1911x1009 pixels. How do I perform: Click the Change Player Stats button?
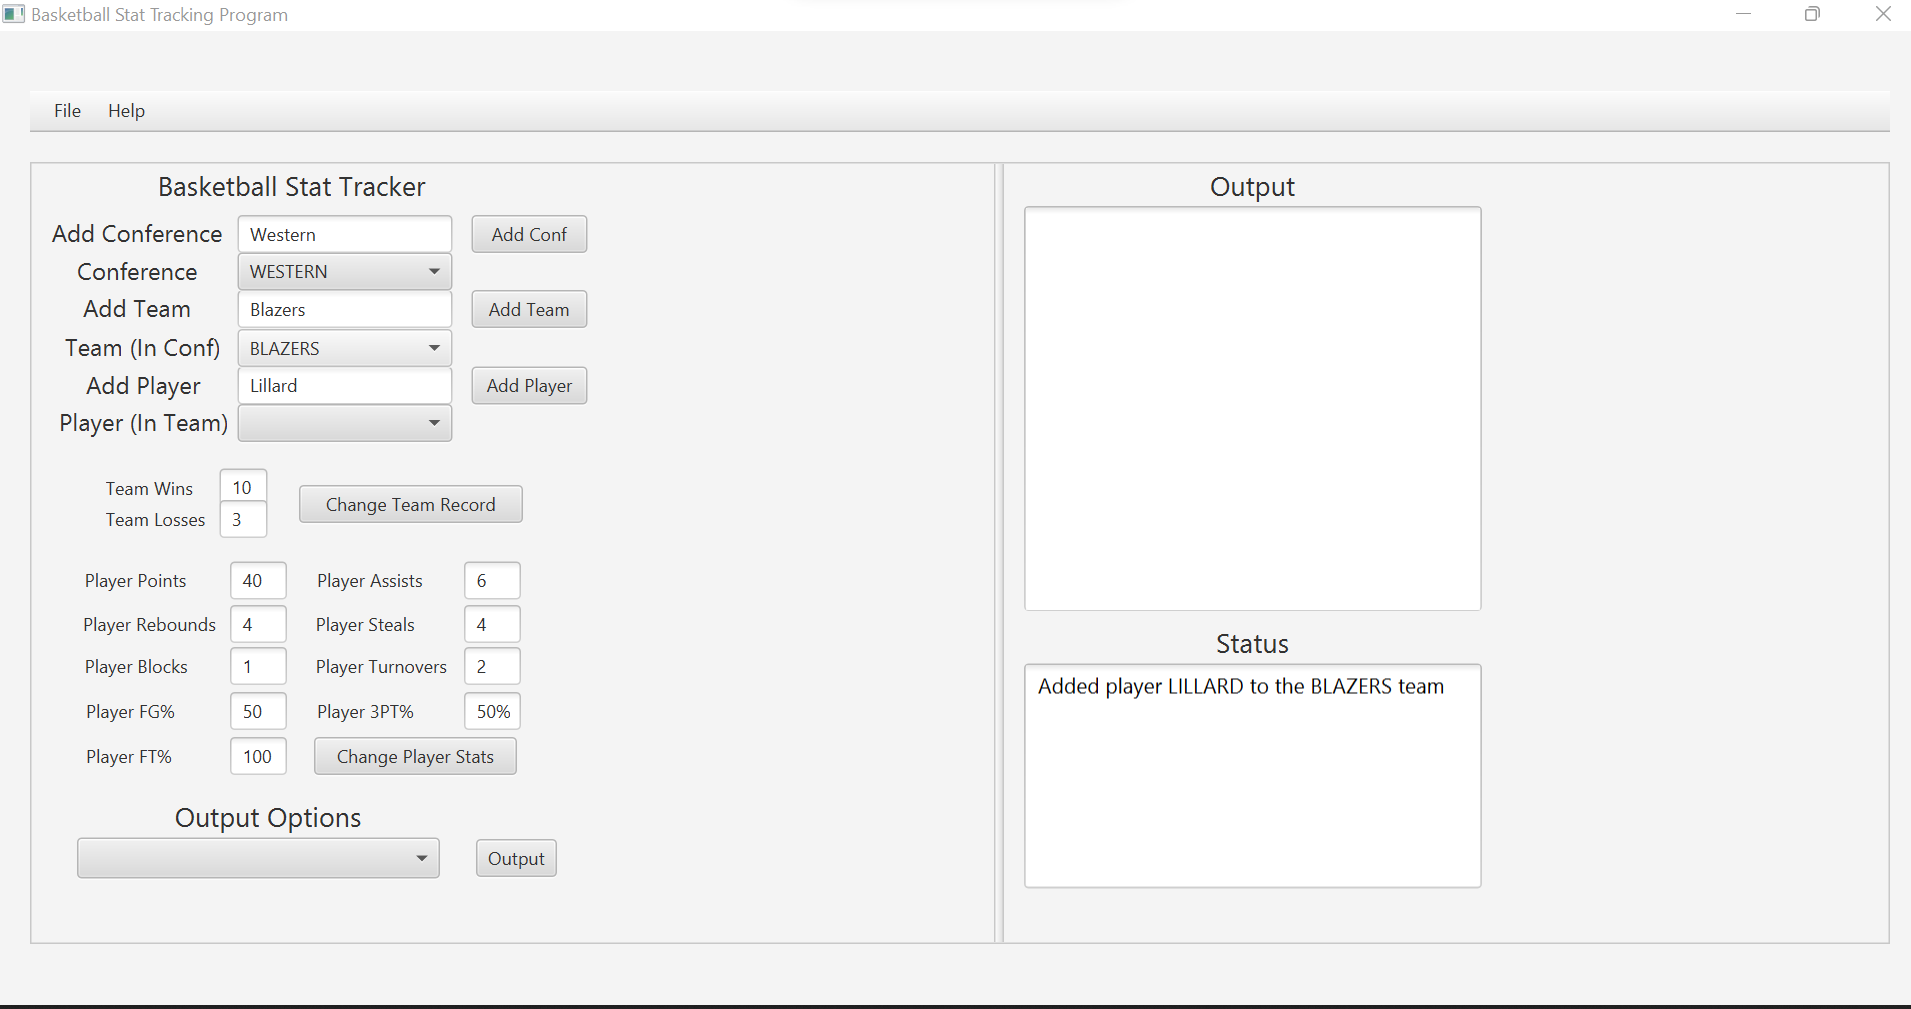(414, 756)
